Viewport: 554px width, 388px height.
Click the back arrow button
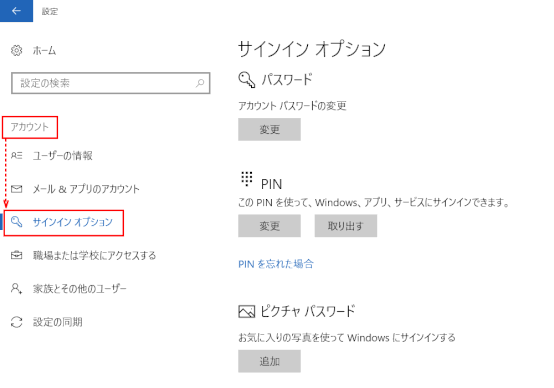coord(16,11)
